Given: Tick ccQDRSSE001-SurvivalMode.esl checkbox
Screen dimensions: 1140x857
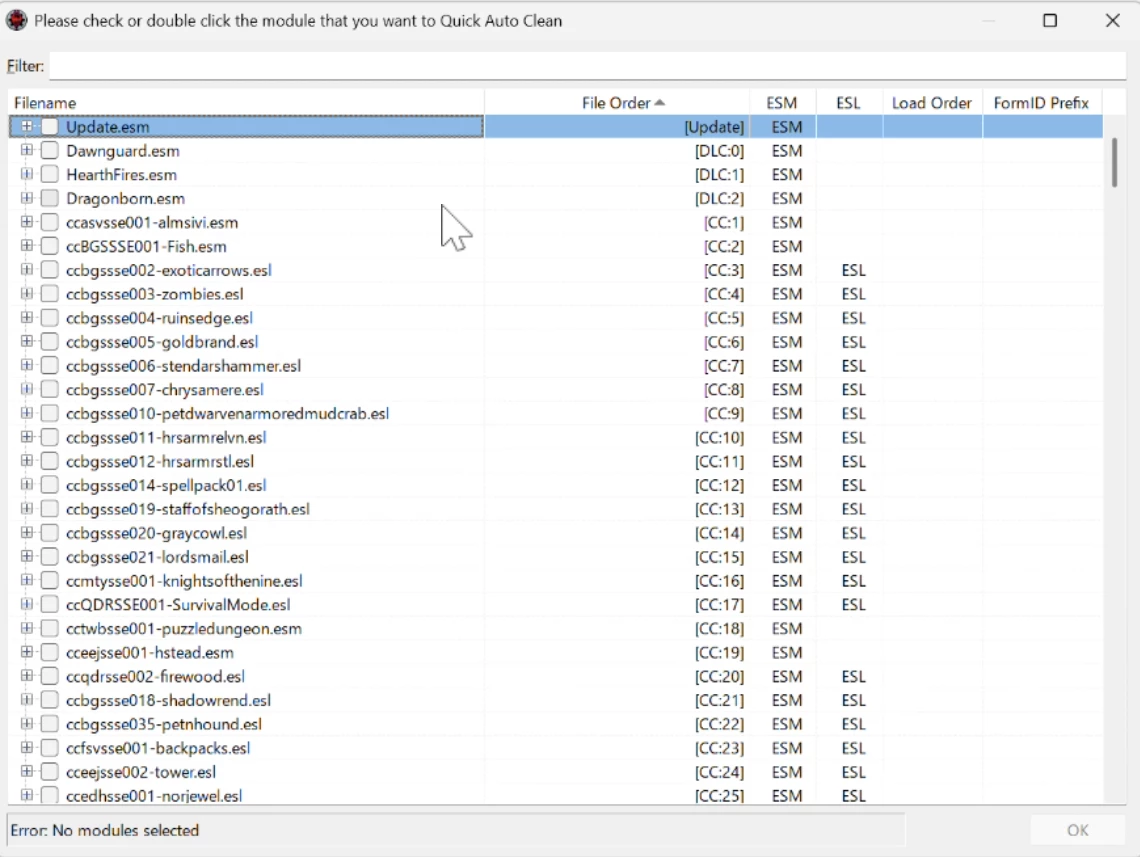Looking at the screenshot, I should click(x=49, y=605).
